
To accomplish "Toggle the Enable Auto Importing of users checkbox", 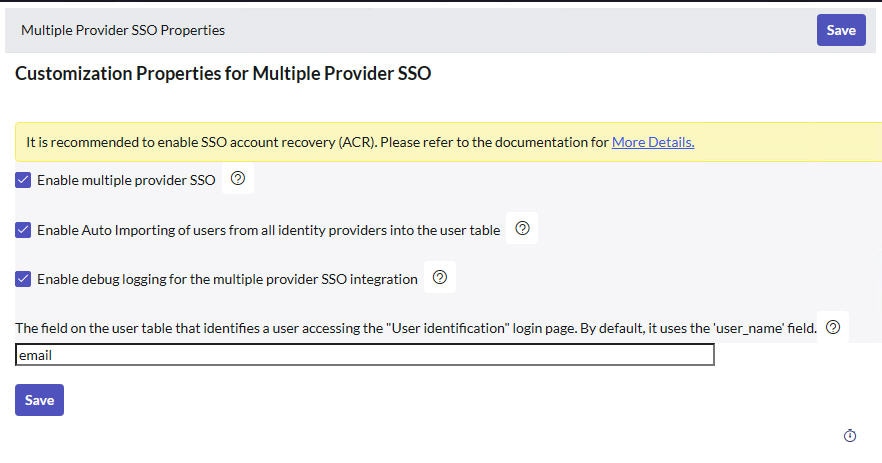I will click(23, 230).
